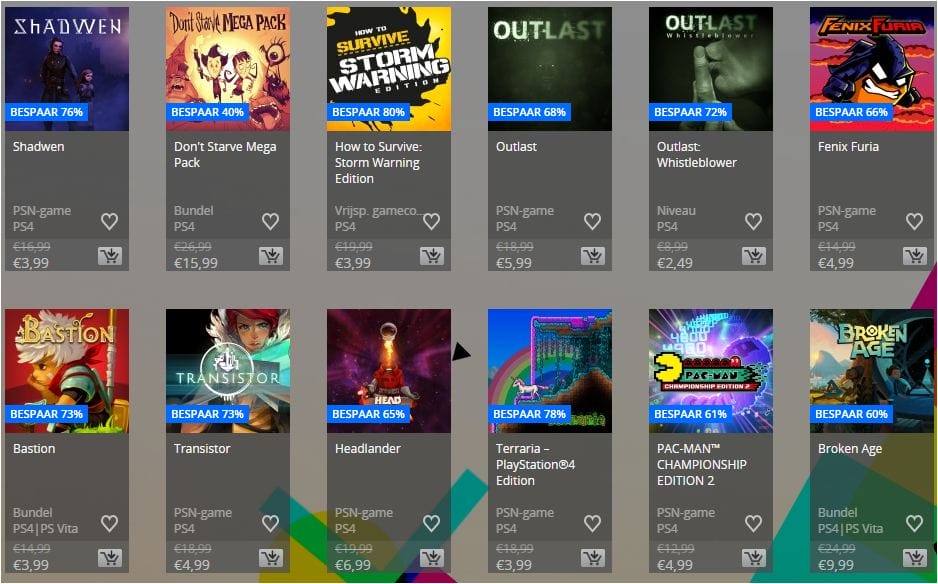Open the Headlander title link
938x584 pixels.
[368, 449]
